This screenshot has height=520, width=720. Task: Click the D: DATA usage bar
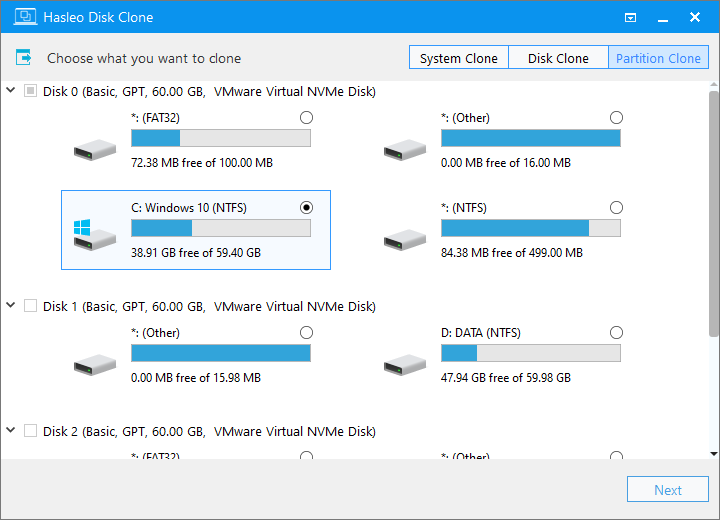[x=531, y=353]
